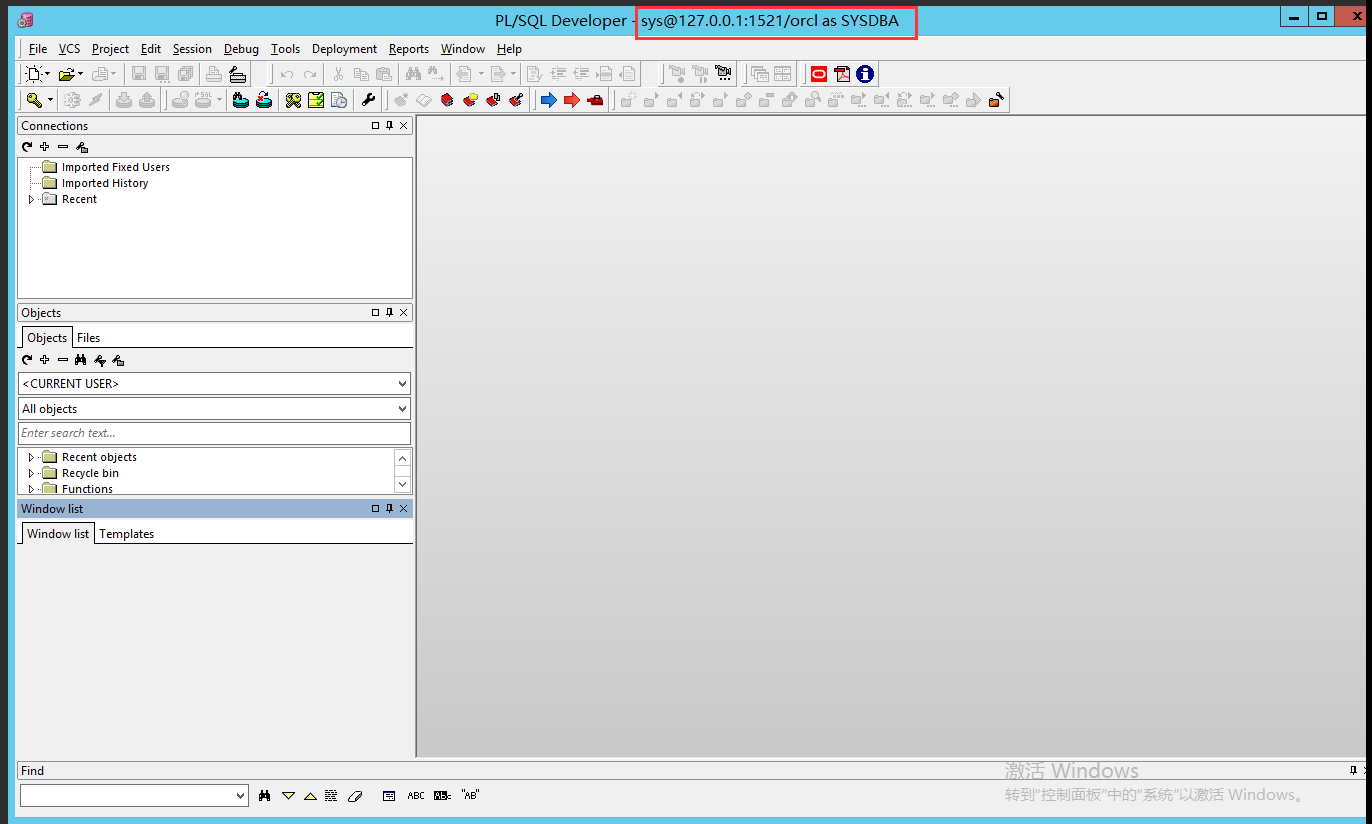1372x824 pixels.
Task: Select the Imported History folder
Action: click(105, 184)
